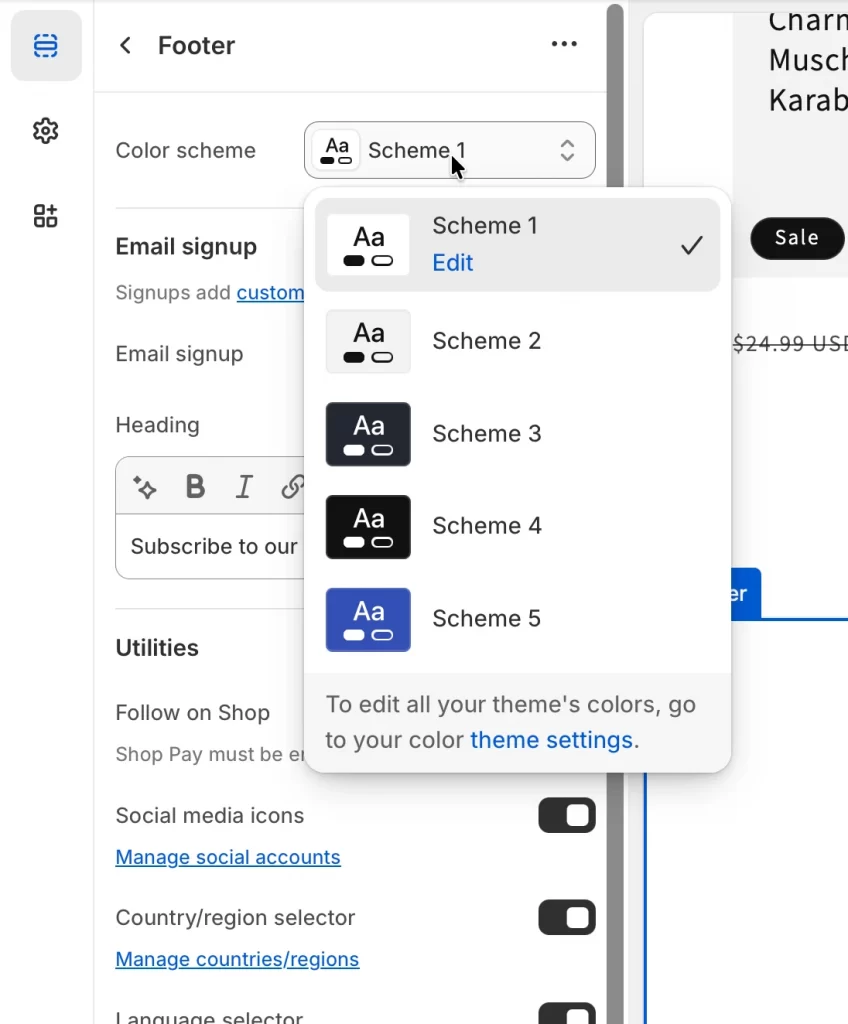Apply italic formatting in Heading editor
The height and width of the screenshot is (1024, 848).
point(244,487)
